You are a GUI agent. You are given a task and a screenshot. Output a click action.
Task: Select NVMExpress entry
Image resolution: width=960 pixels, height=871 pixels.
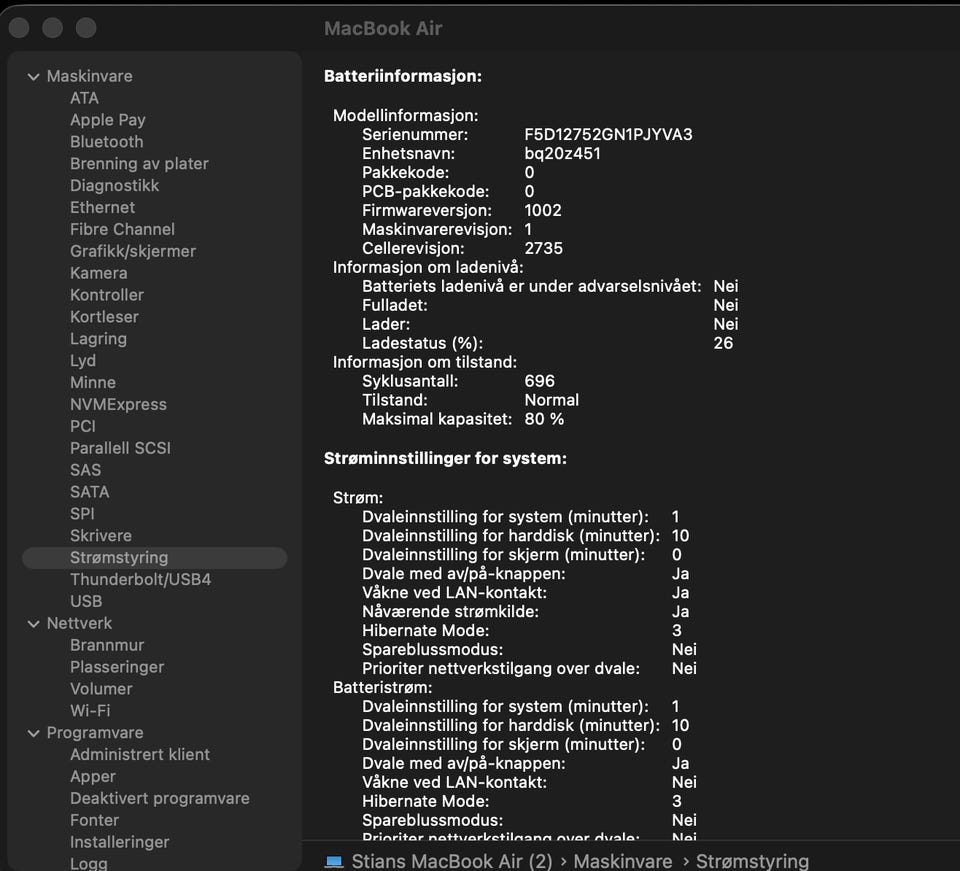tap(118, 405)
